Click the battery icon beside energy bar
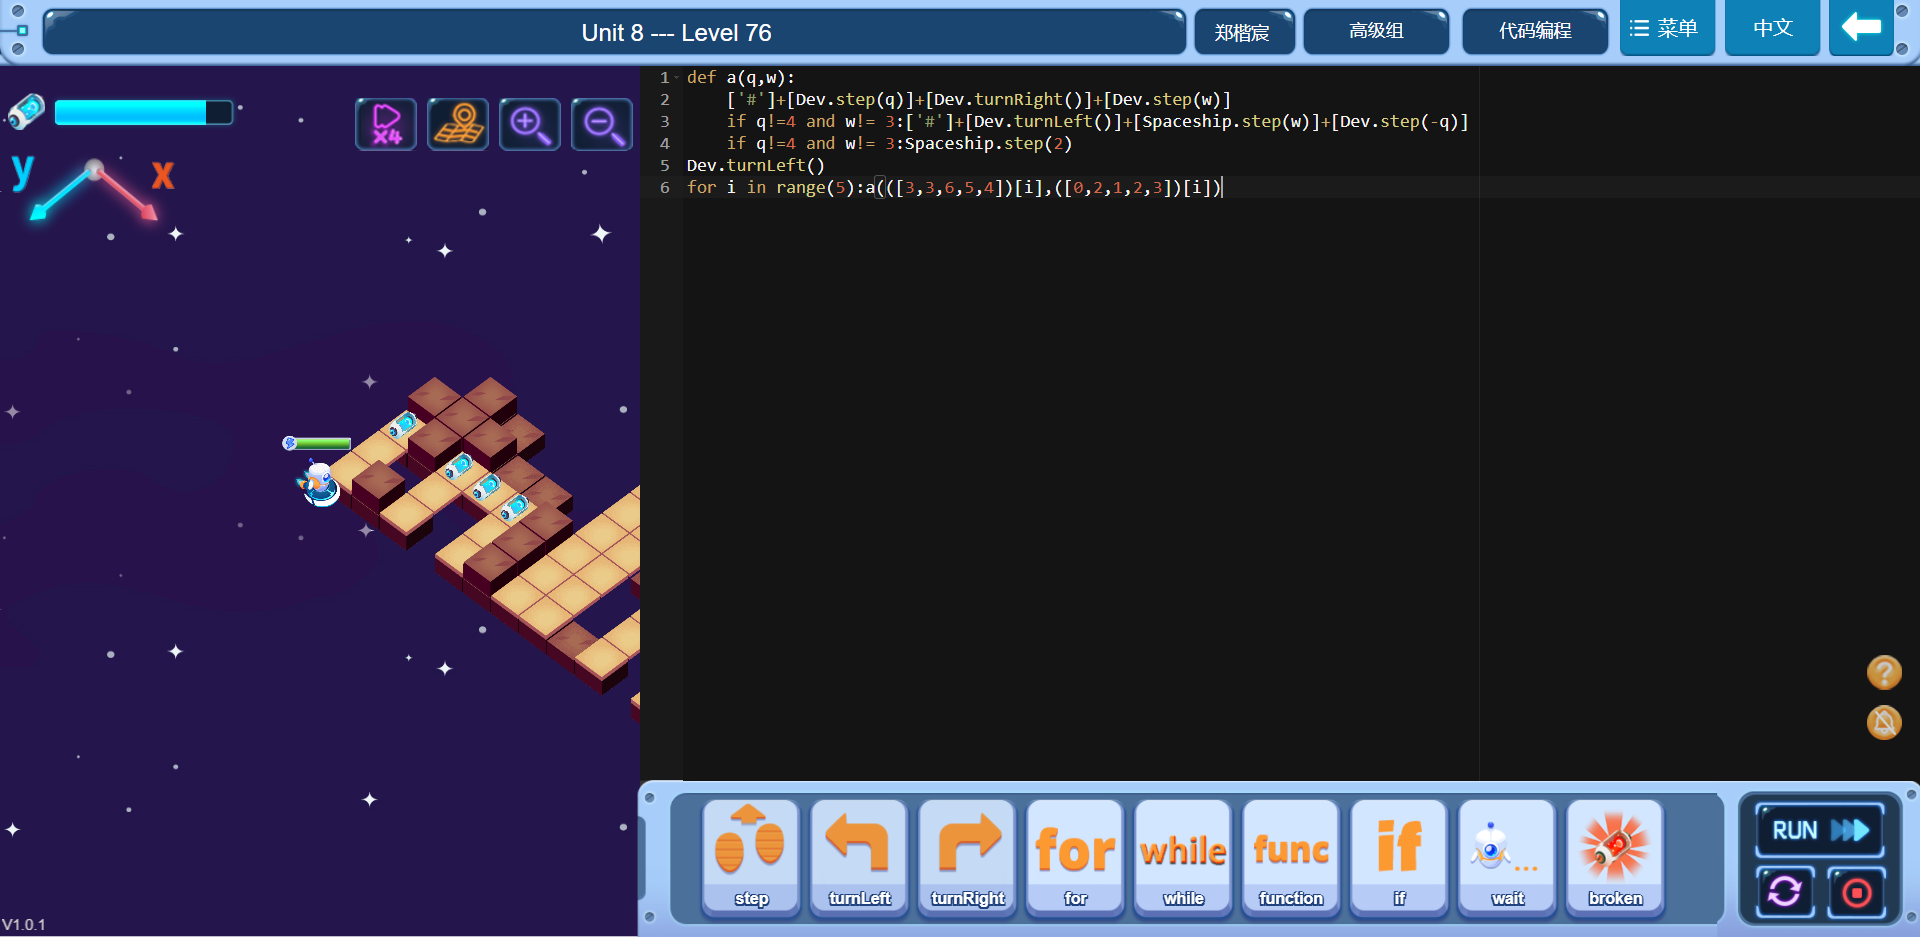 pyautogui.click(x=26, y=111)
